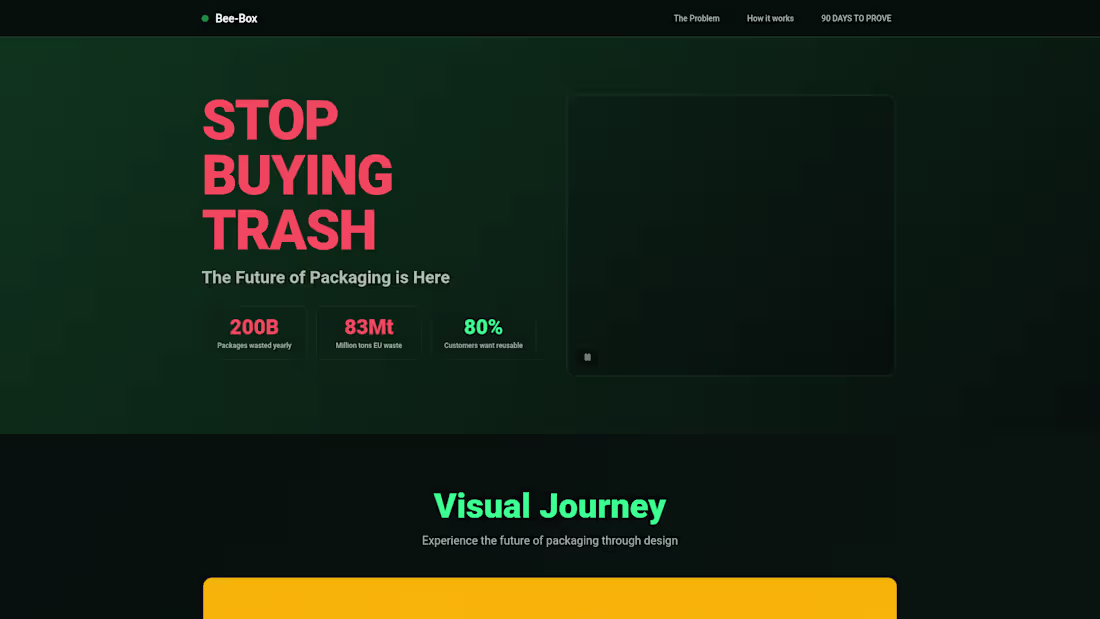Open the How it works section
The height and width of the screenshot is (619, 1100).
click(770, 18)
